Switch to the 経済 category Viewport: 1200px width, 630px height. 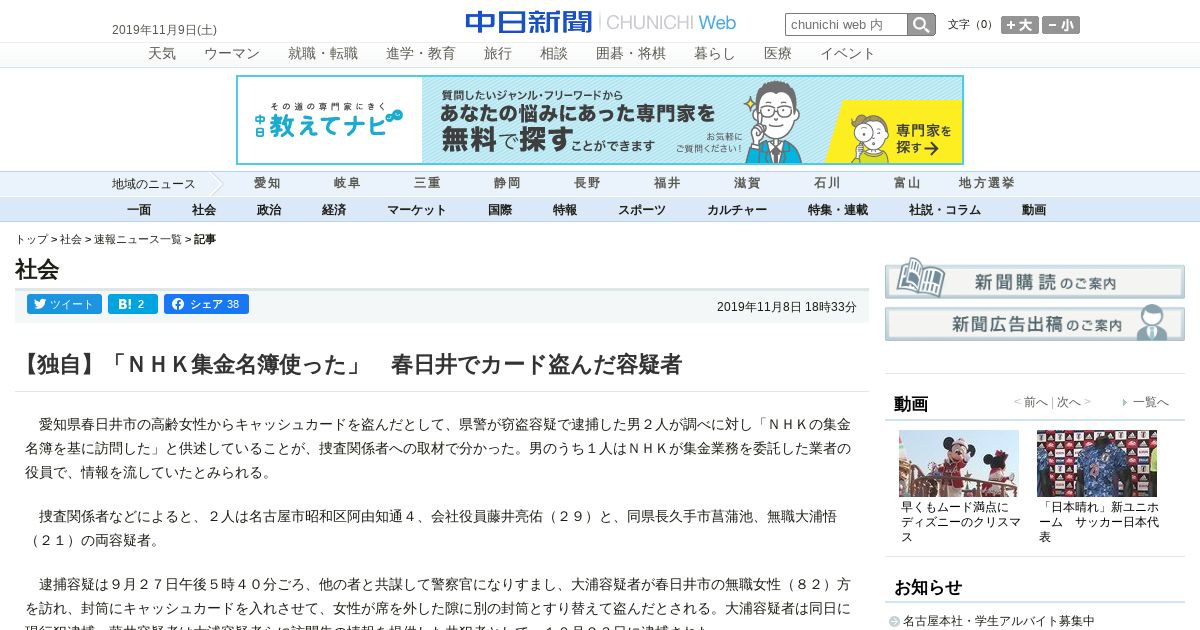click(334, 210)
